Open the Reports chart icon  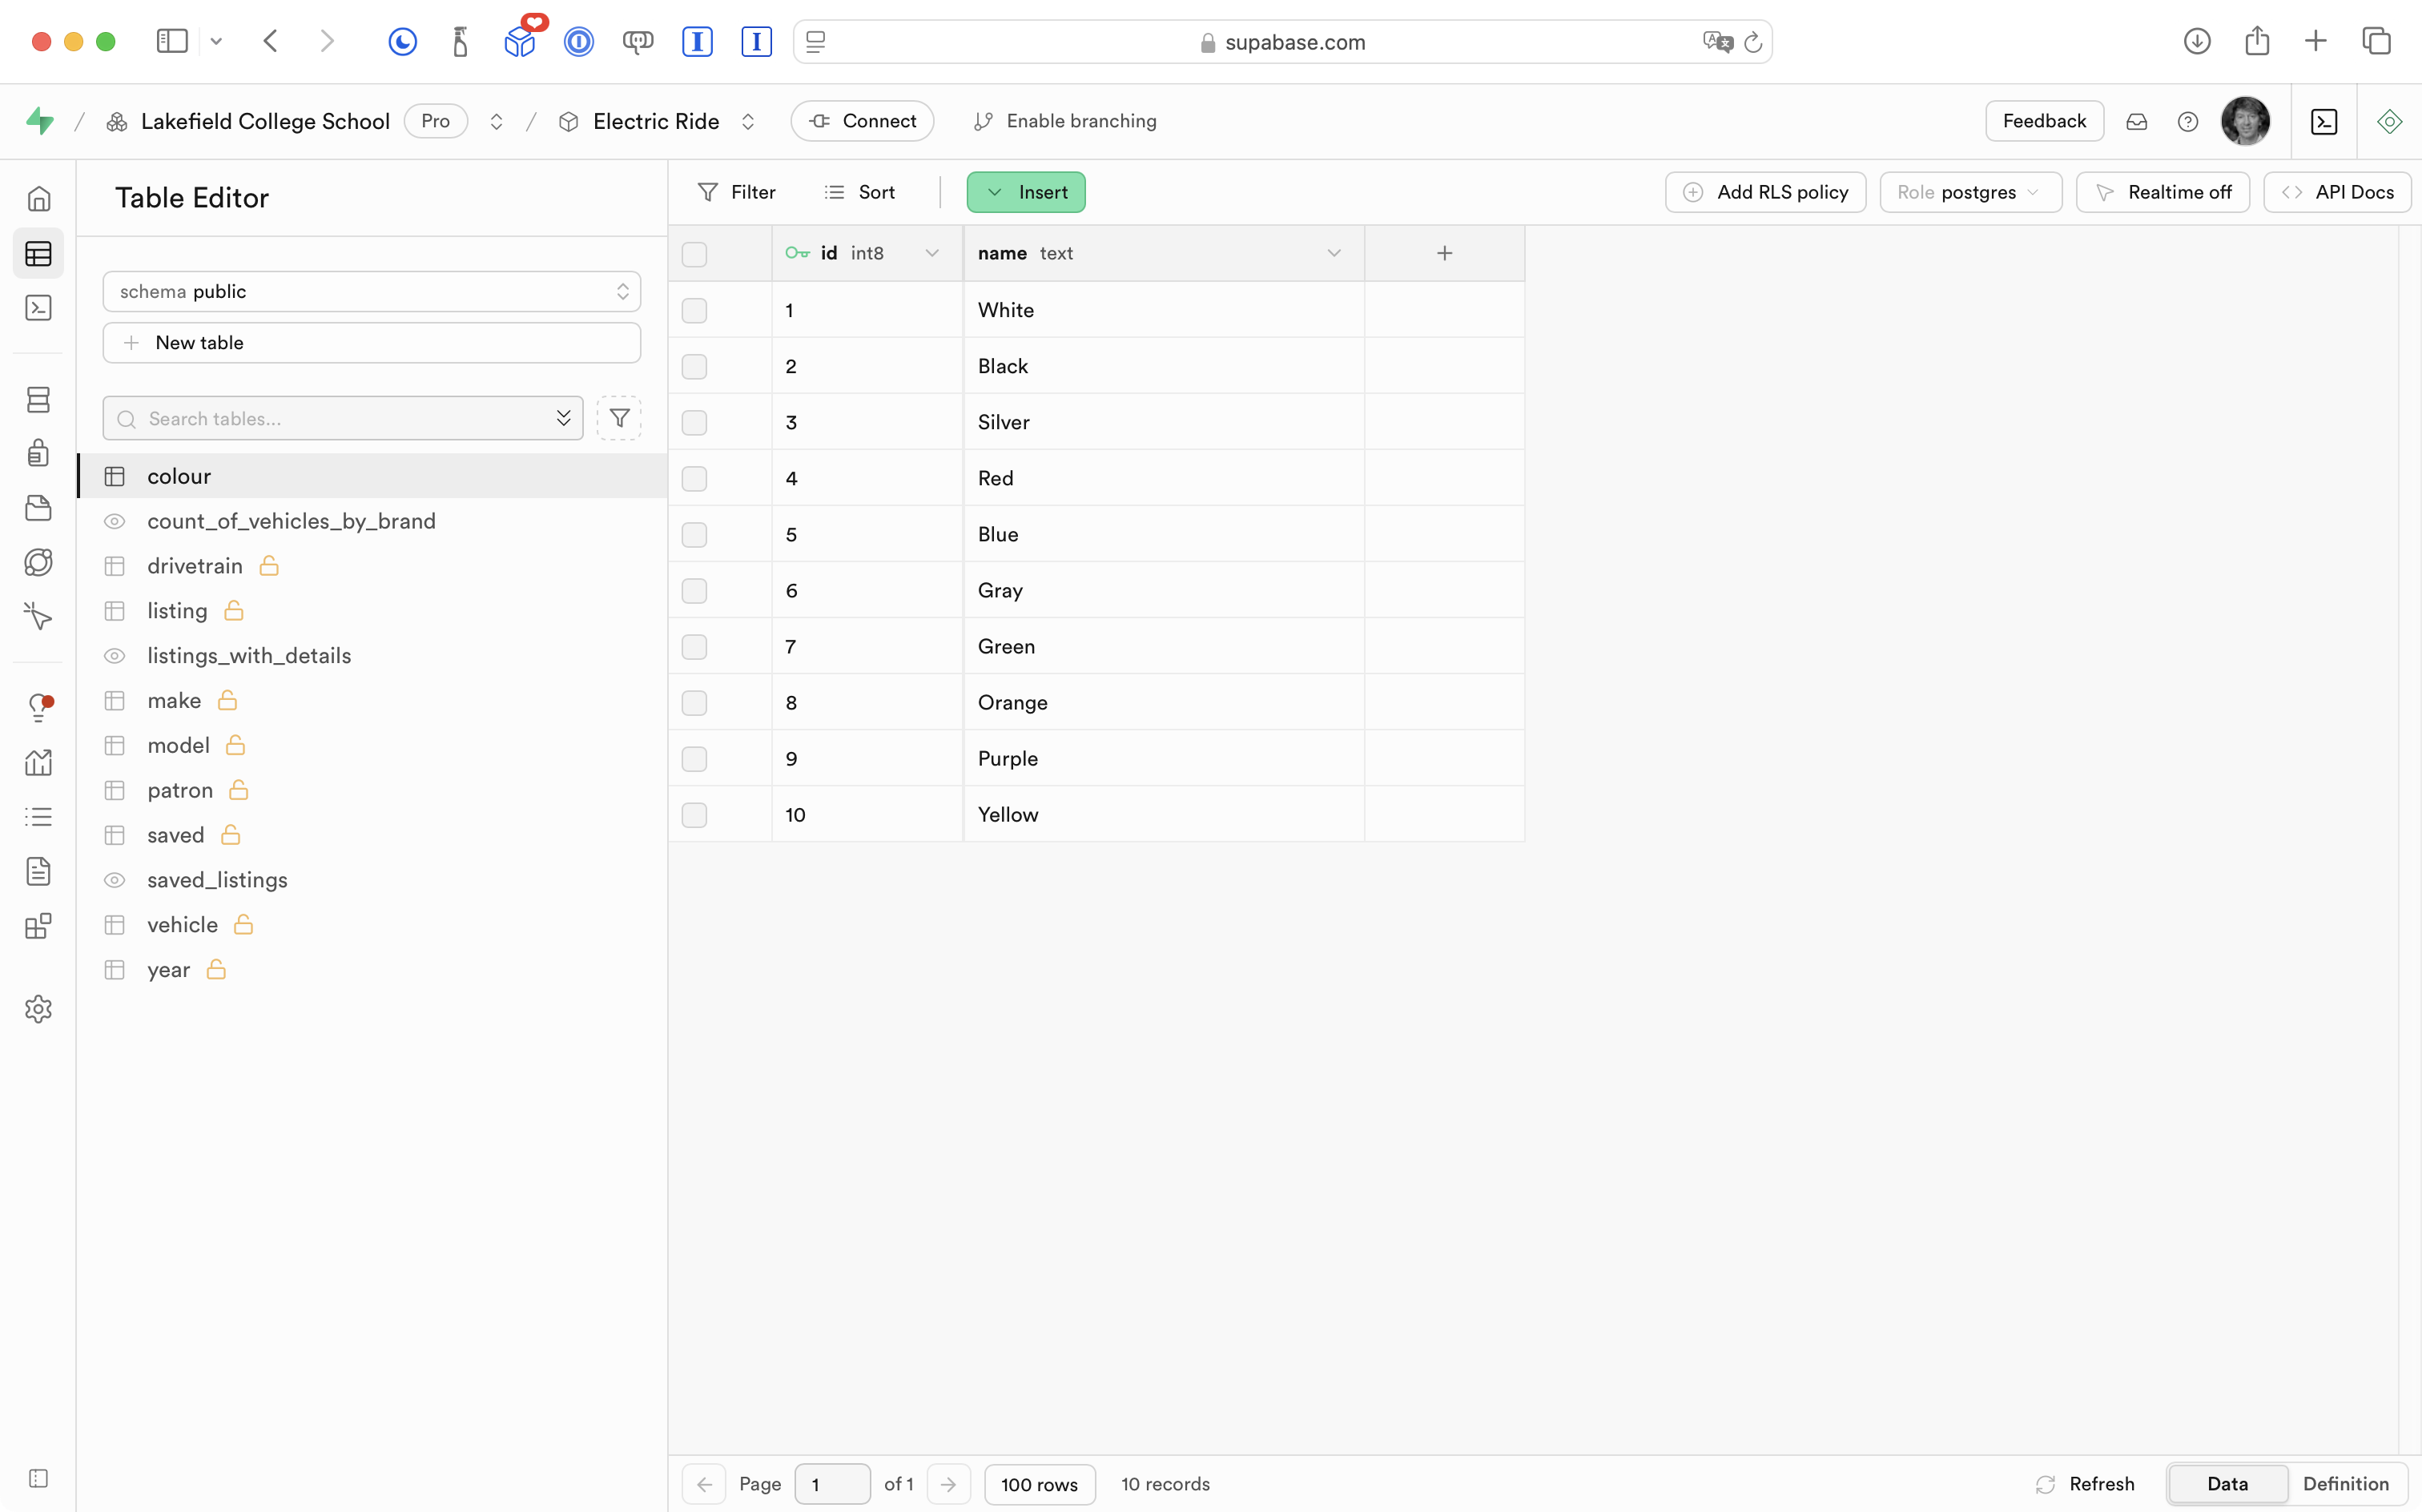(x=38, y=763)
